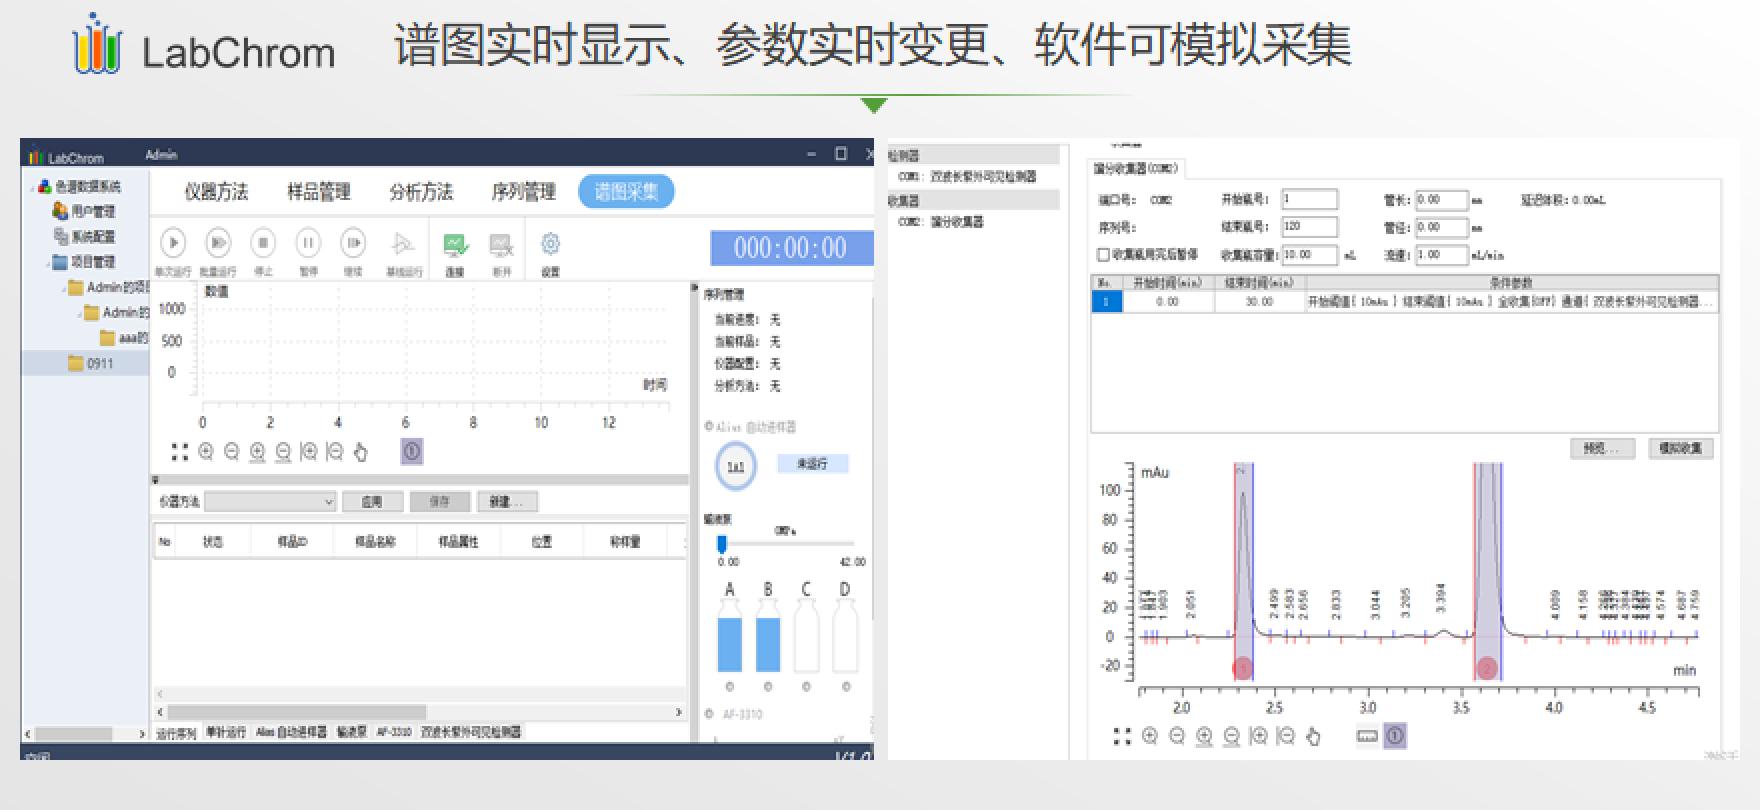Open the settings (设置) gear icon
The height and width of the screenshot is (810, 1760).
click(550, 244)
